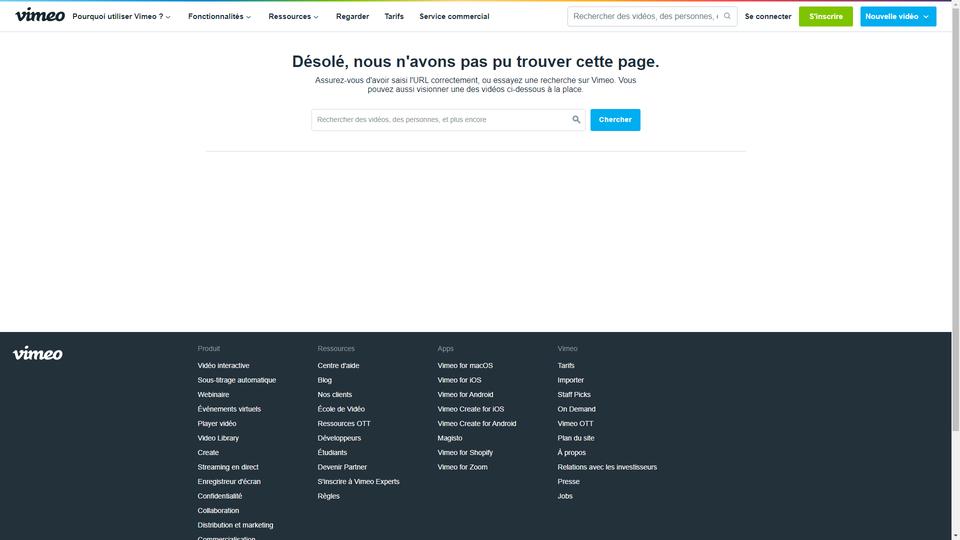Screen dimensions: 960x540
Task: Open the Regarder menu item
Action: 352,17
